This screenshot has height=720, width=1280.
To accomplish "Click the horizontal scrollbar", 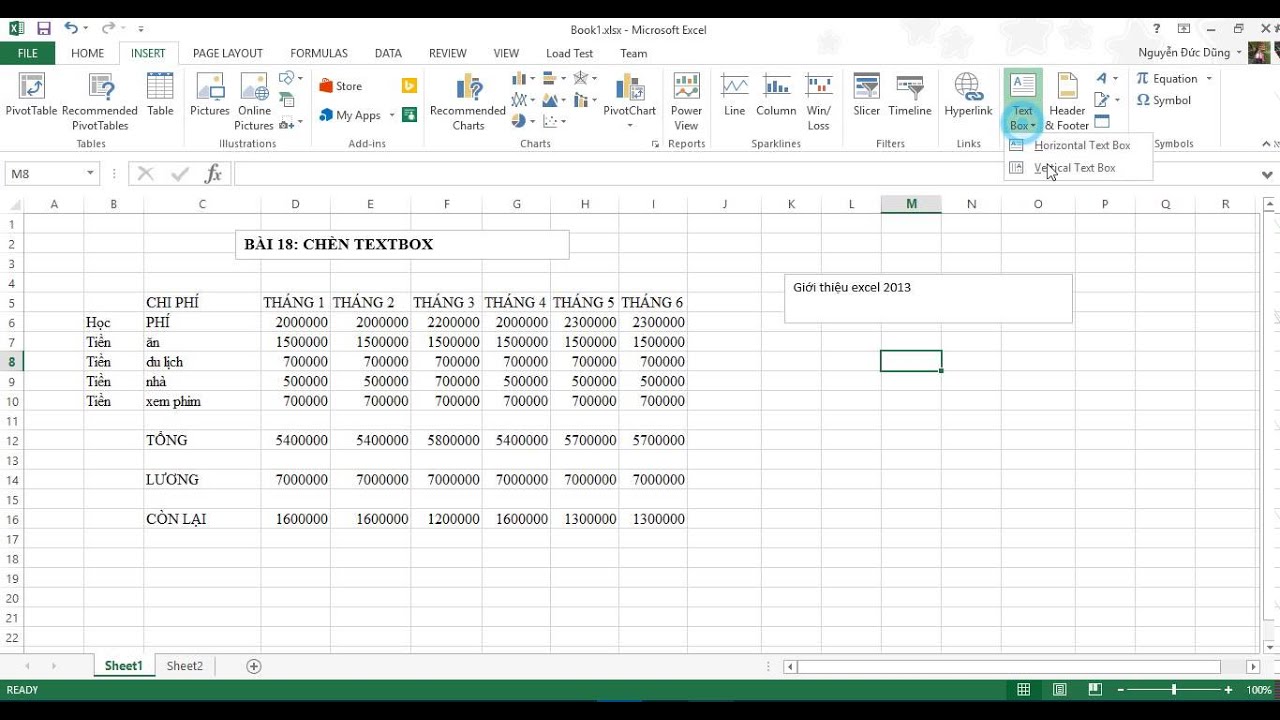I will pyautogui.click(x=1008, y=666).
